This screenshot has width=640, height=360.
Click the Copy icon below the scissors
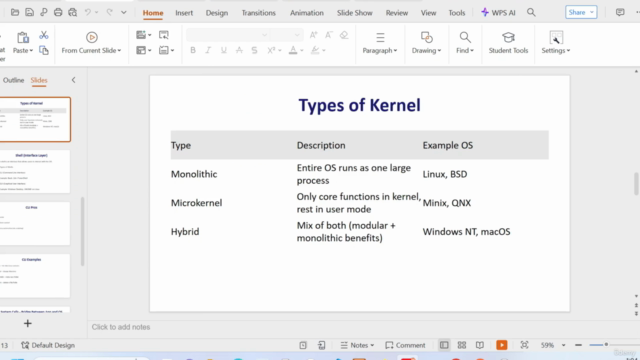click(44, 50)
